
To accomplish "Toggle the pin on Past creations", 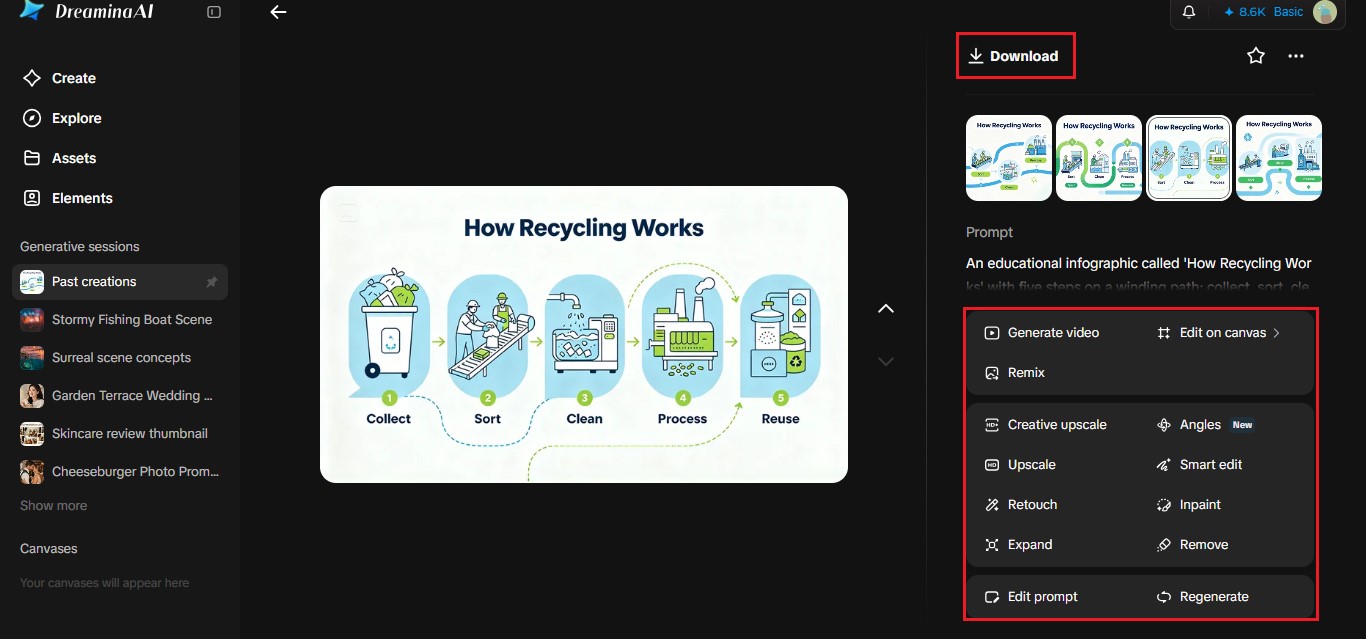I will 211,282.
